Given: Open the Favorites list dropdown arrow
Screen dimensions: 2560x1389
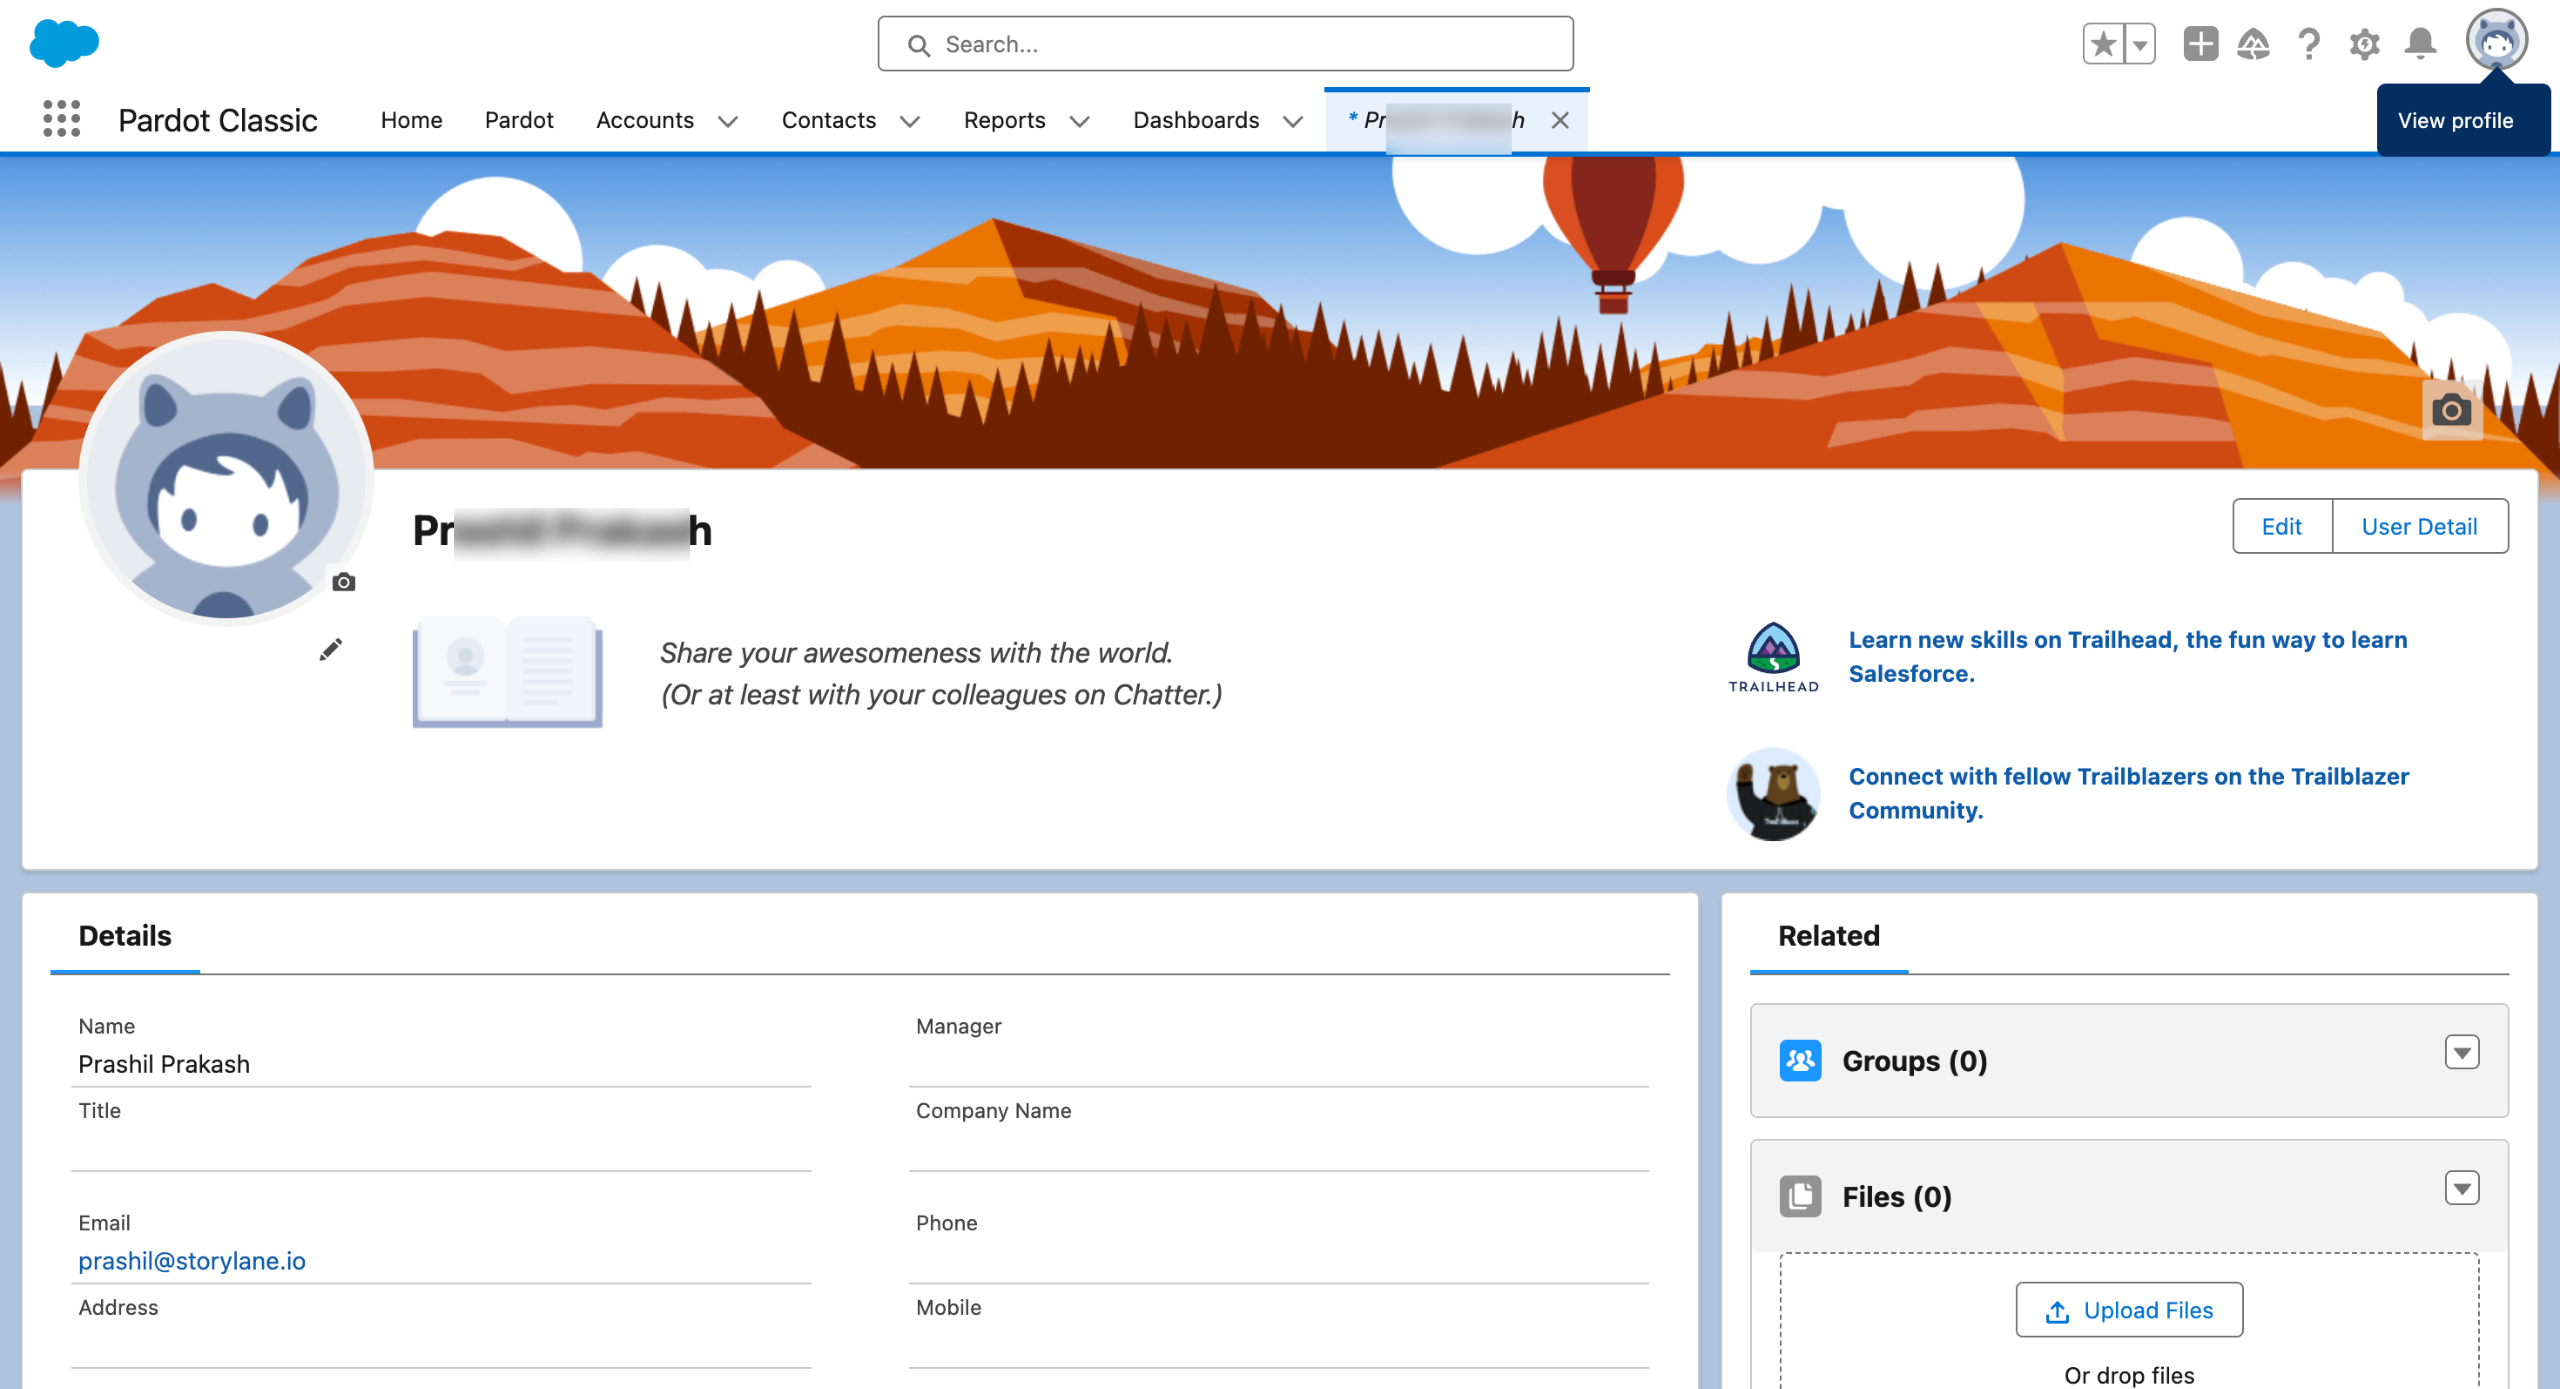Looking at the screenshot, I should click(2140, 44).
